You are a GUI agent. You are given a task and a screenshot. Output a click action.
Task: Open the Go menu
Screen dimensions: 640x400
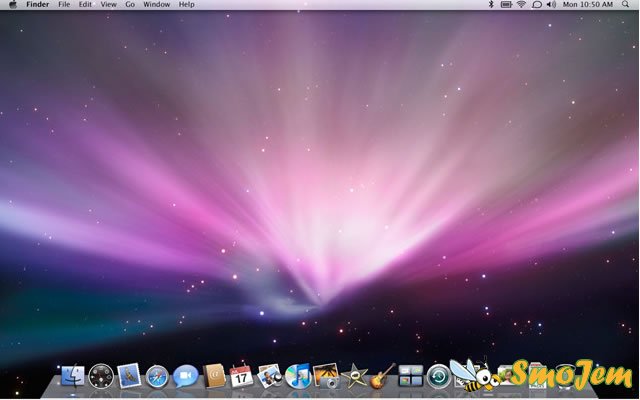point(130,4)
